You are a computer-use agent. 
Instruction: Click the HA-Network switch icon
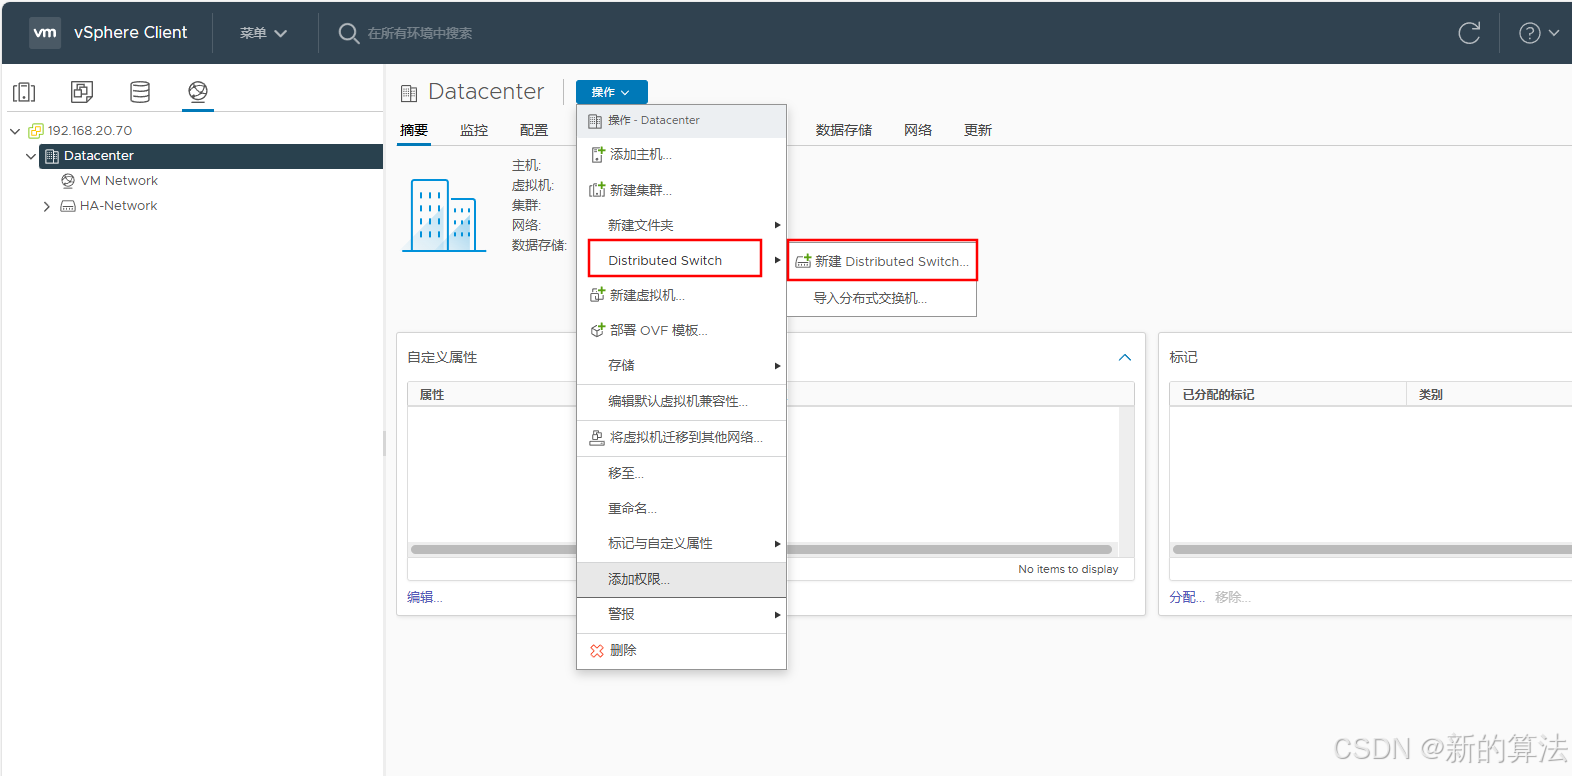tap(68, 206)
